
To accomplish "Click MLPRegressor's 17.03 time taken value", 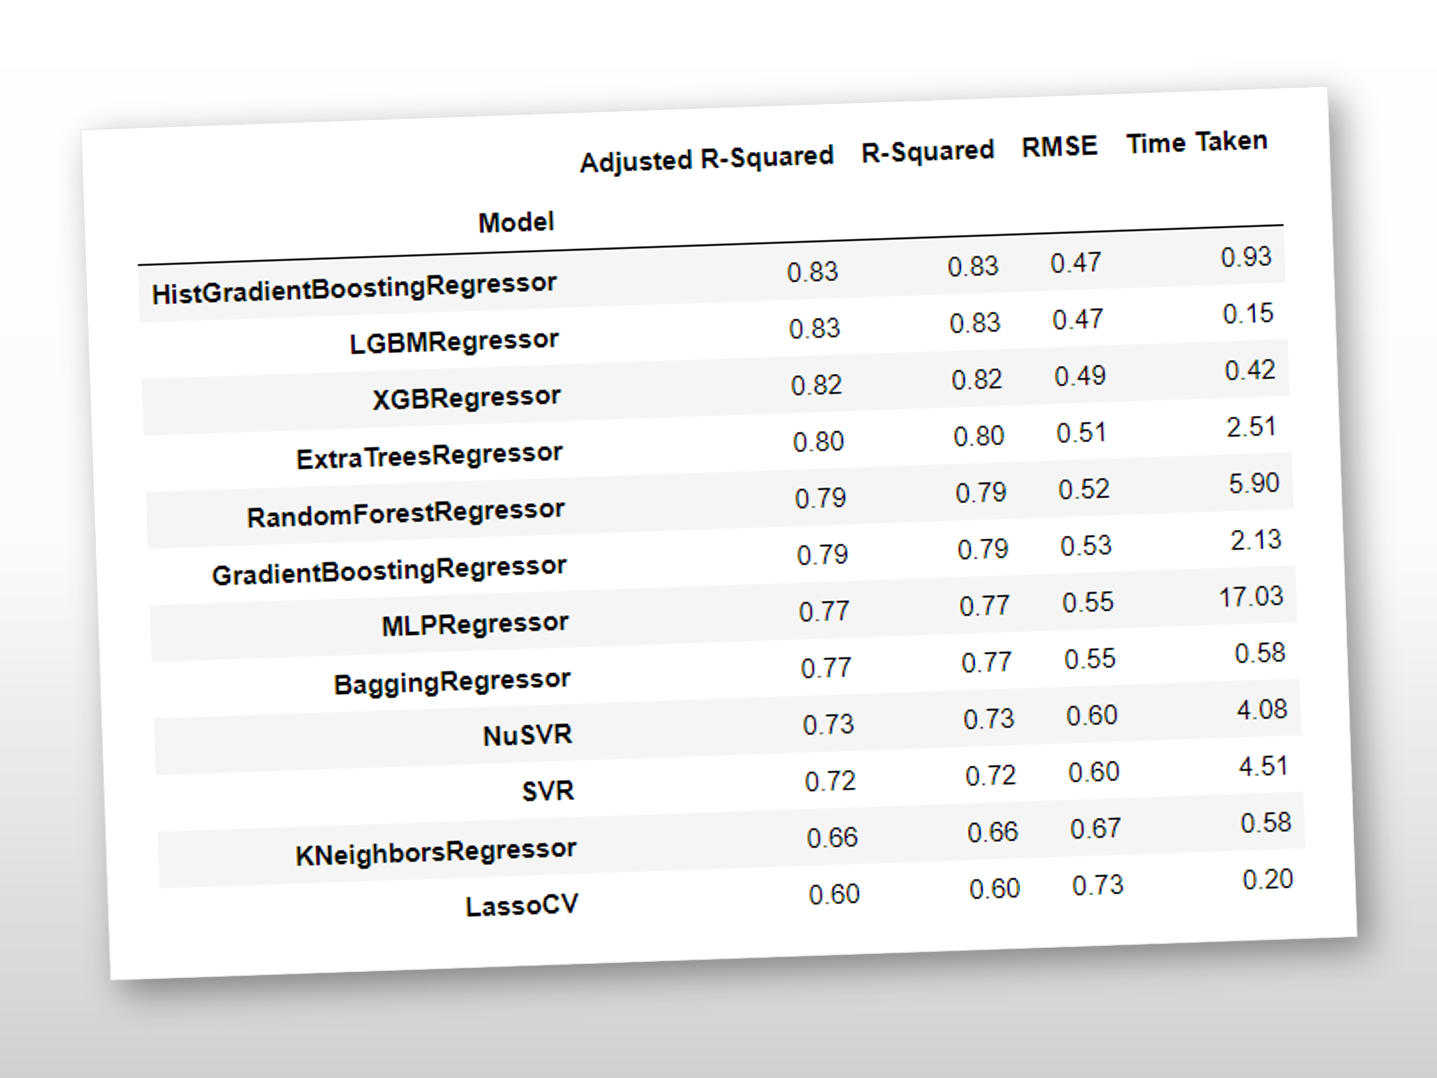I will tap(1250, 597).
